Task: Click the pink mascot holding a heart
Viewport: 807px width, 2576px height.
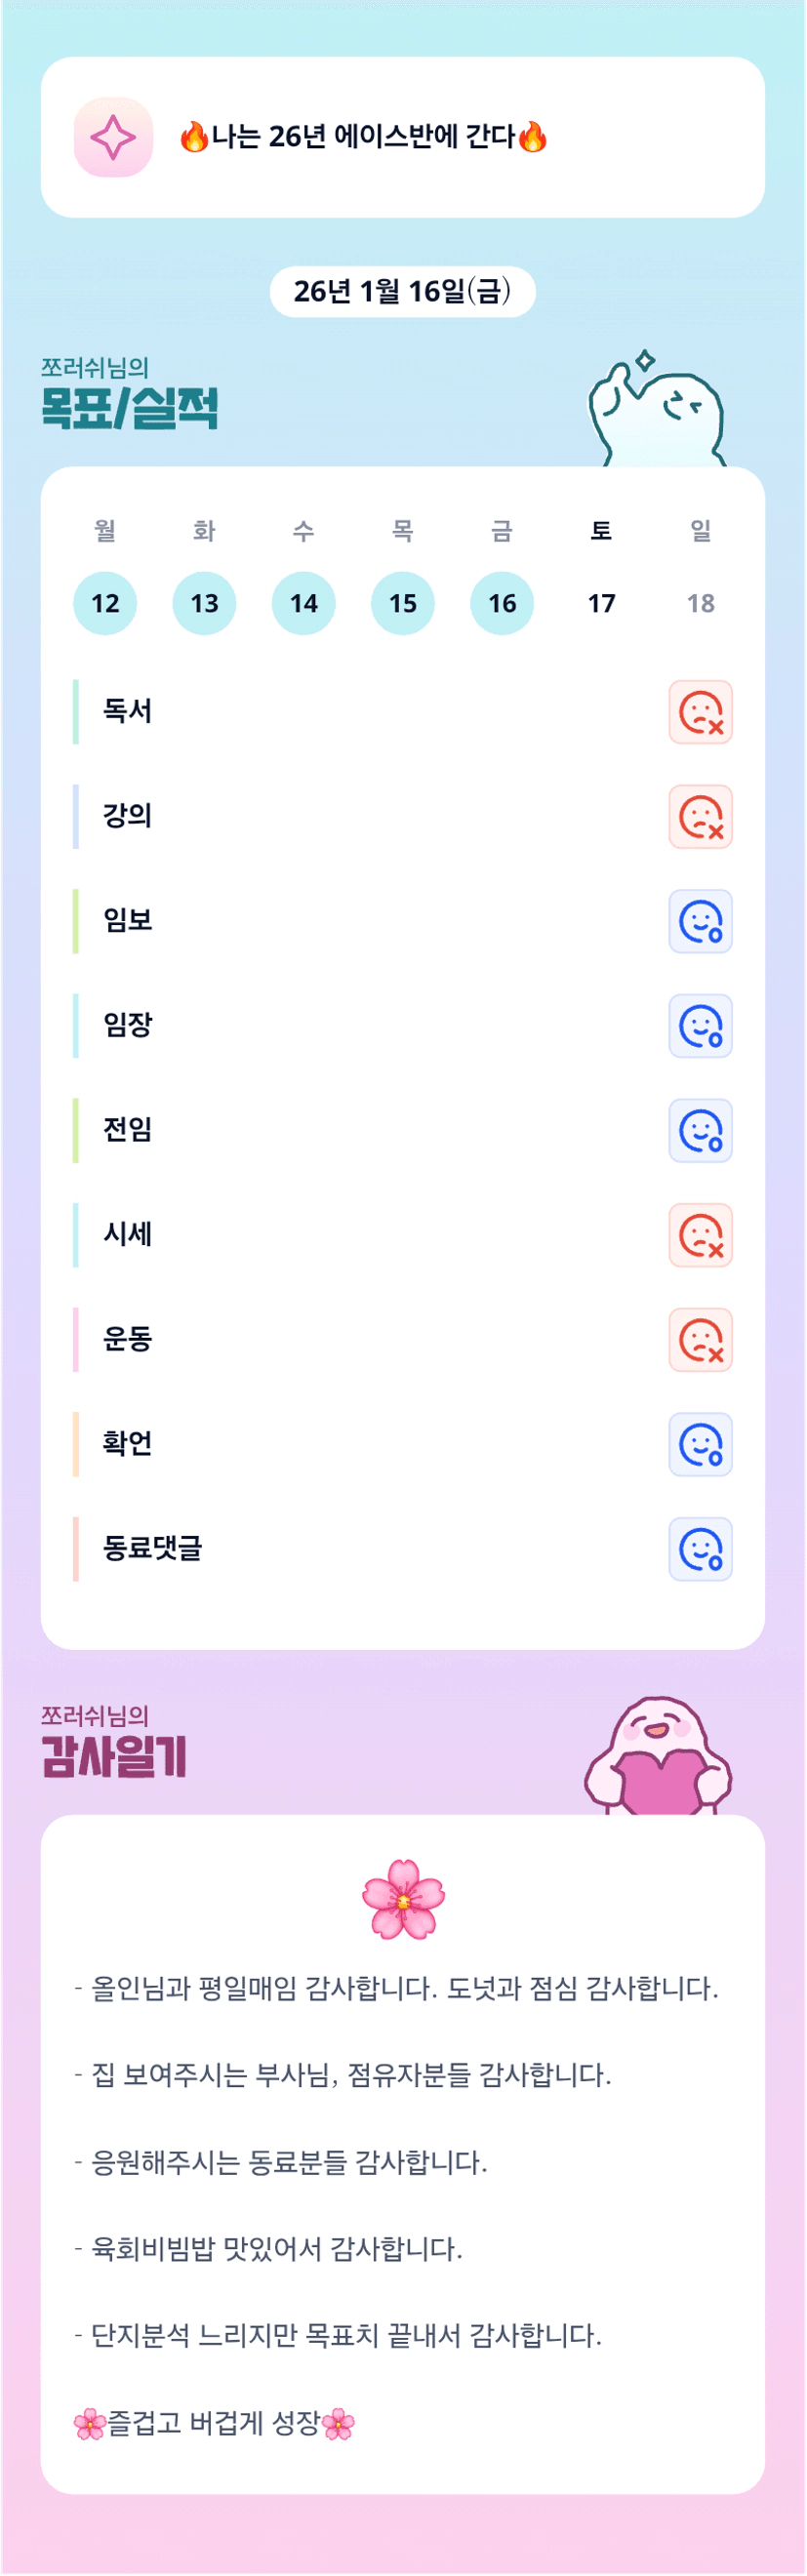Action: point(658,1757)
